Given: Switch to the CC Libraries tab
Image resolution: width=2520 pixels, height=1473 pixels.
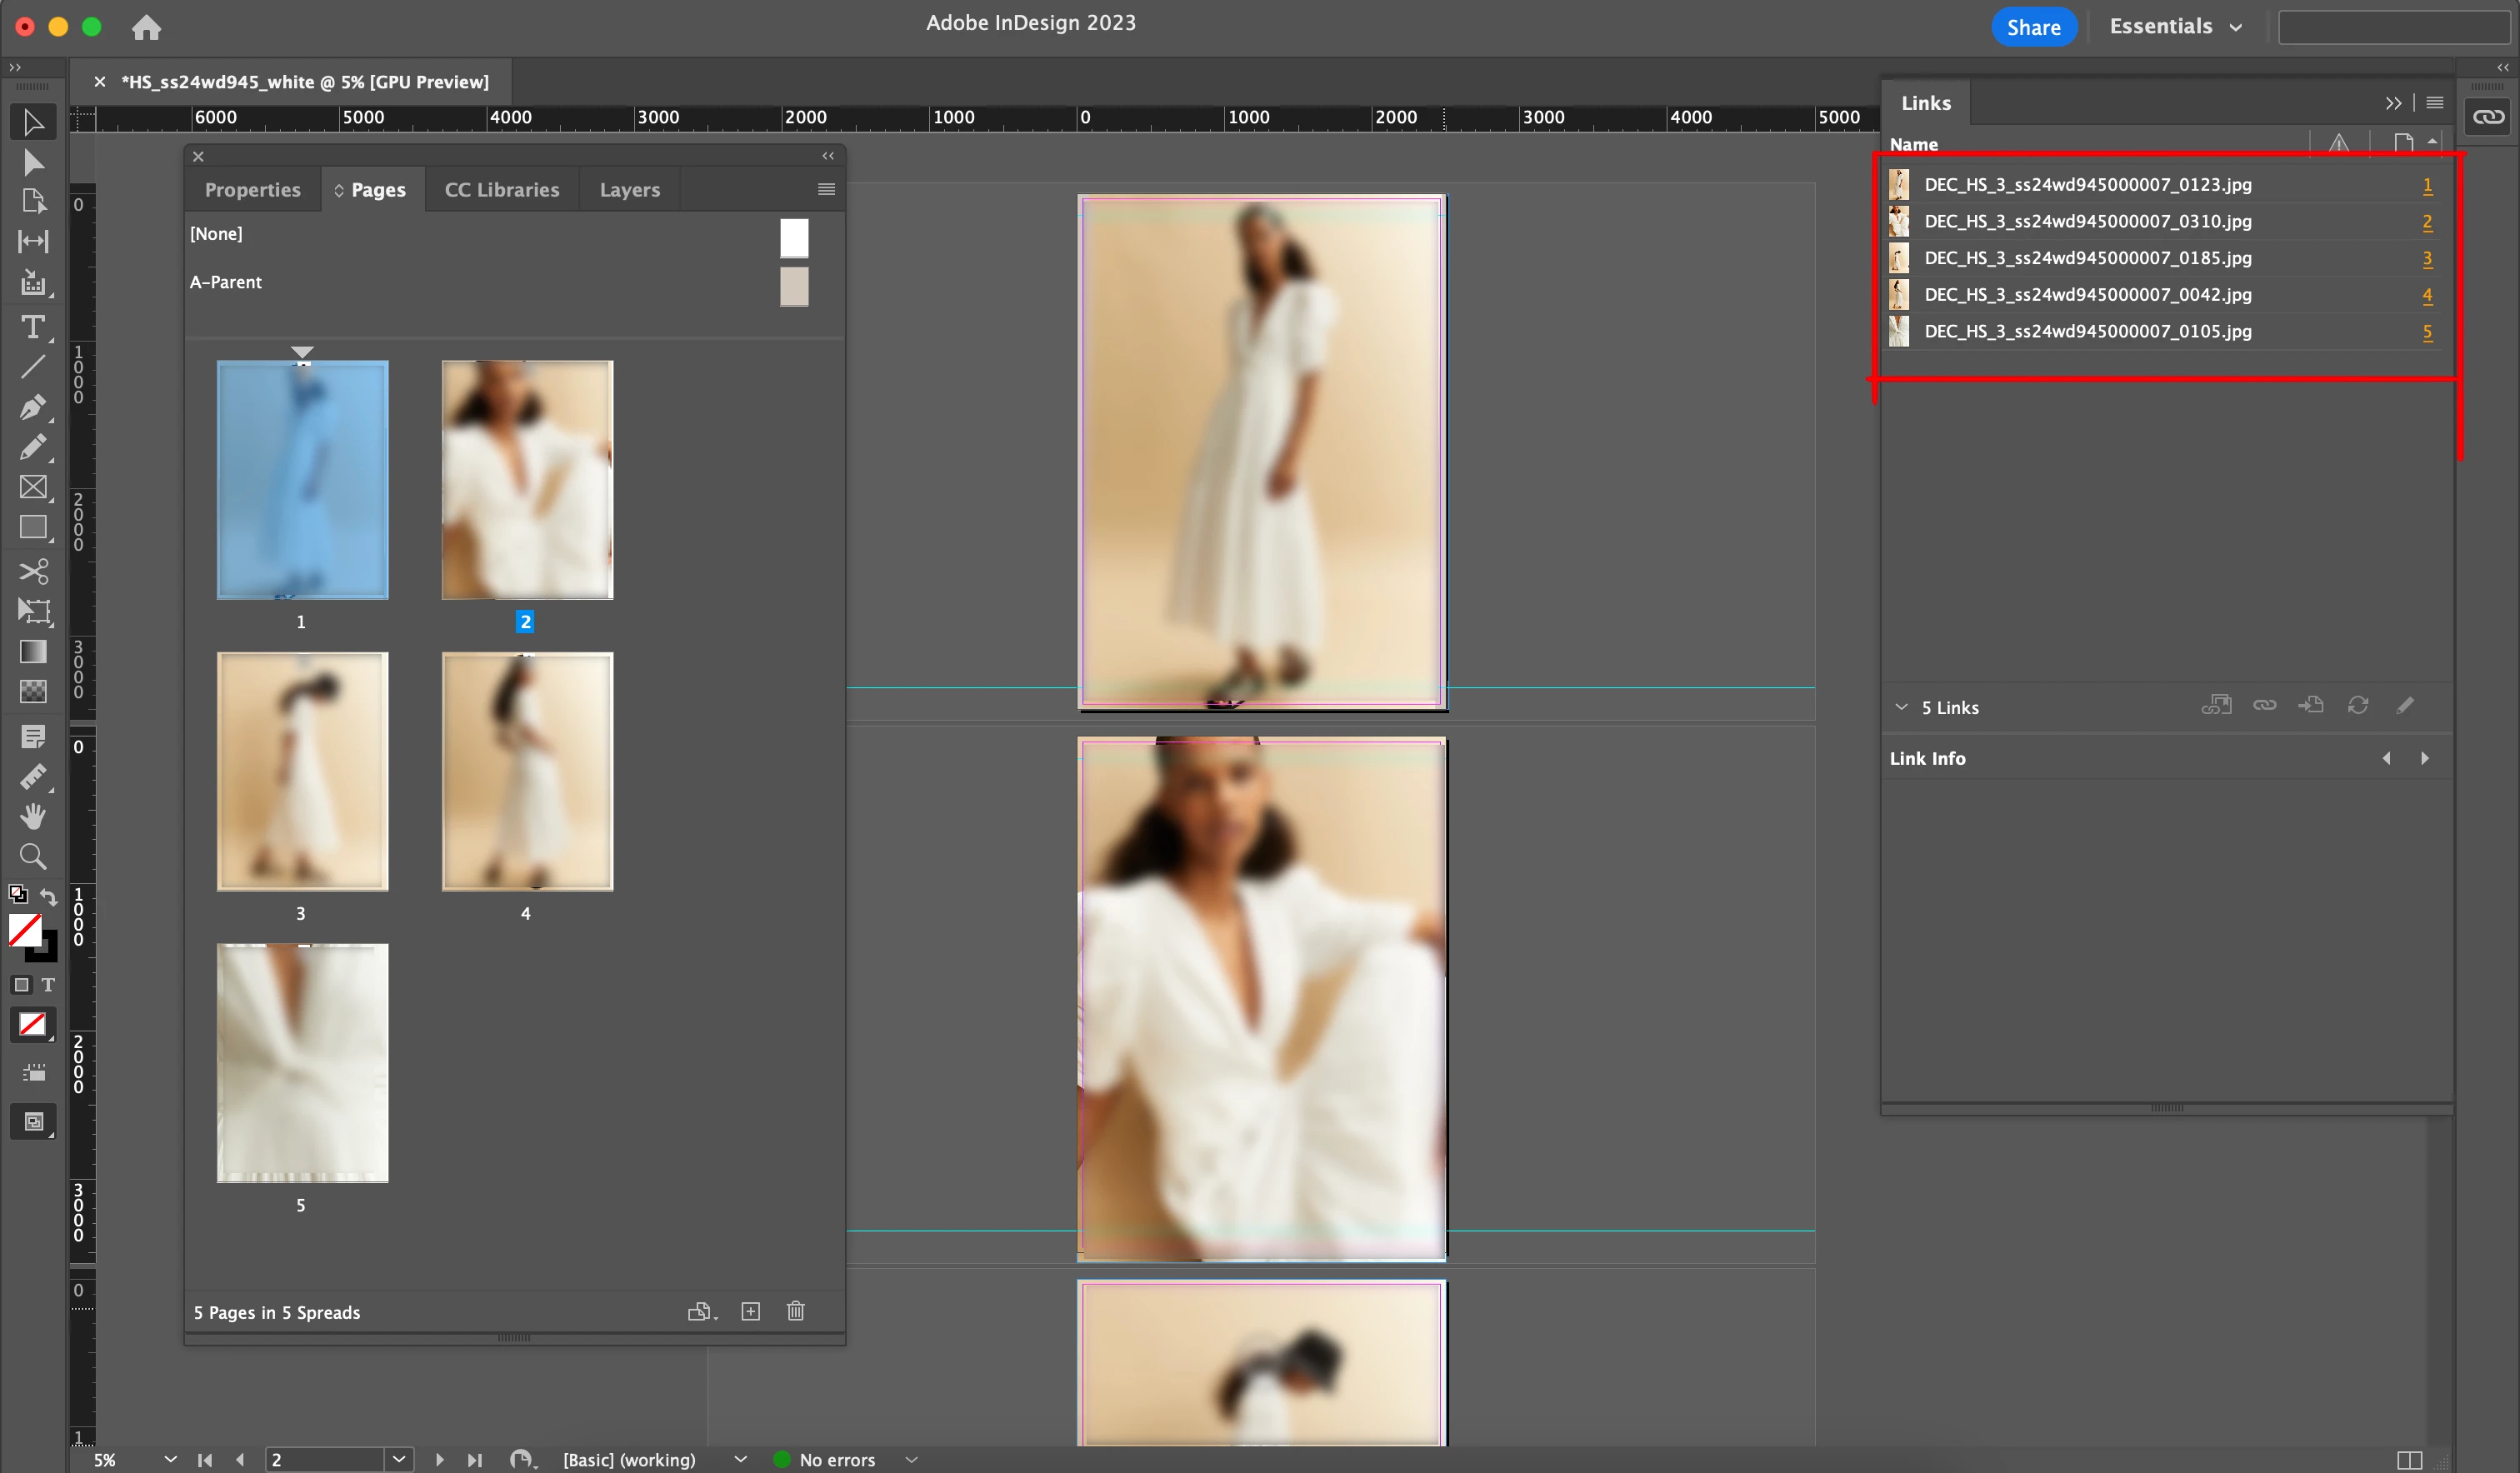Looking at the screenshot, I should pyautogui.click(x=501, y=190).
